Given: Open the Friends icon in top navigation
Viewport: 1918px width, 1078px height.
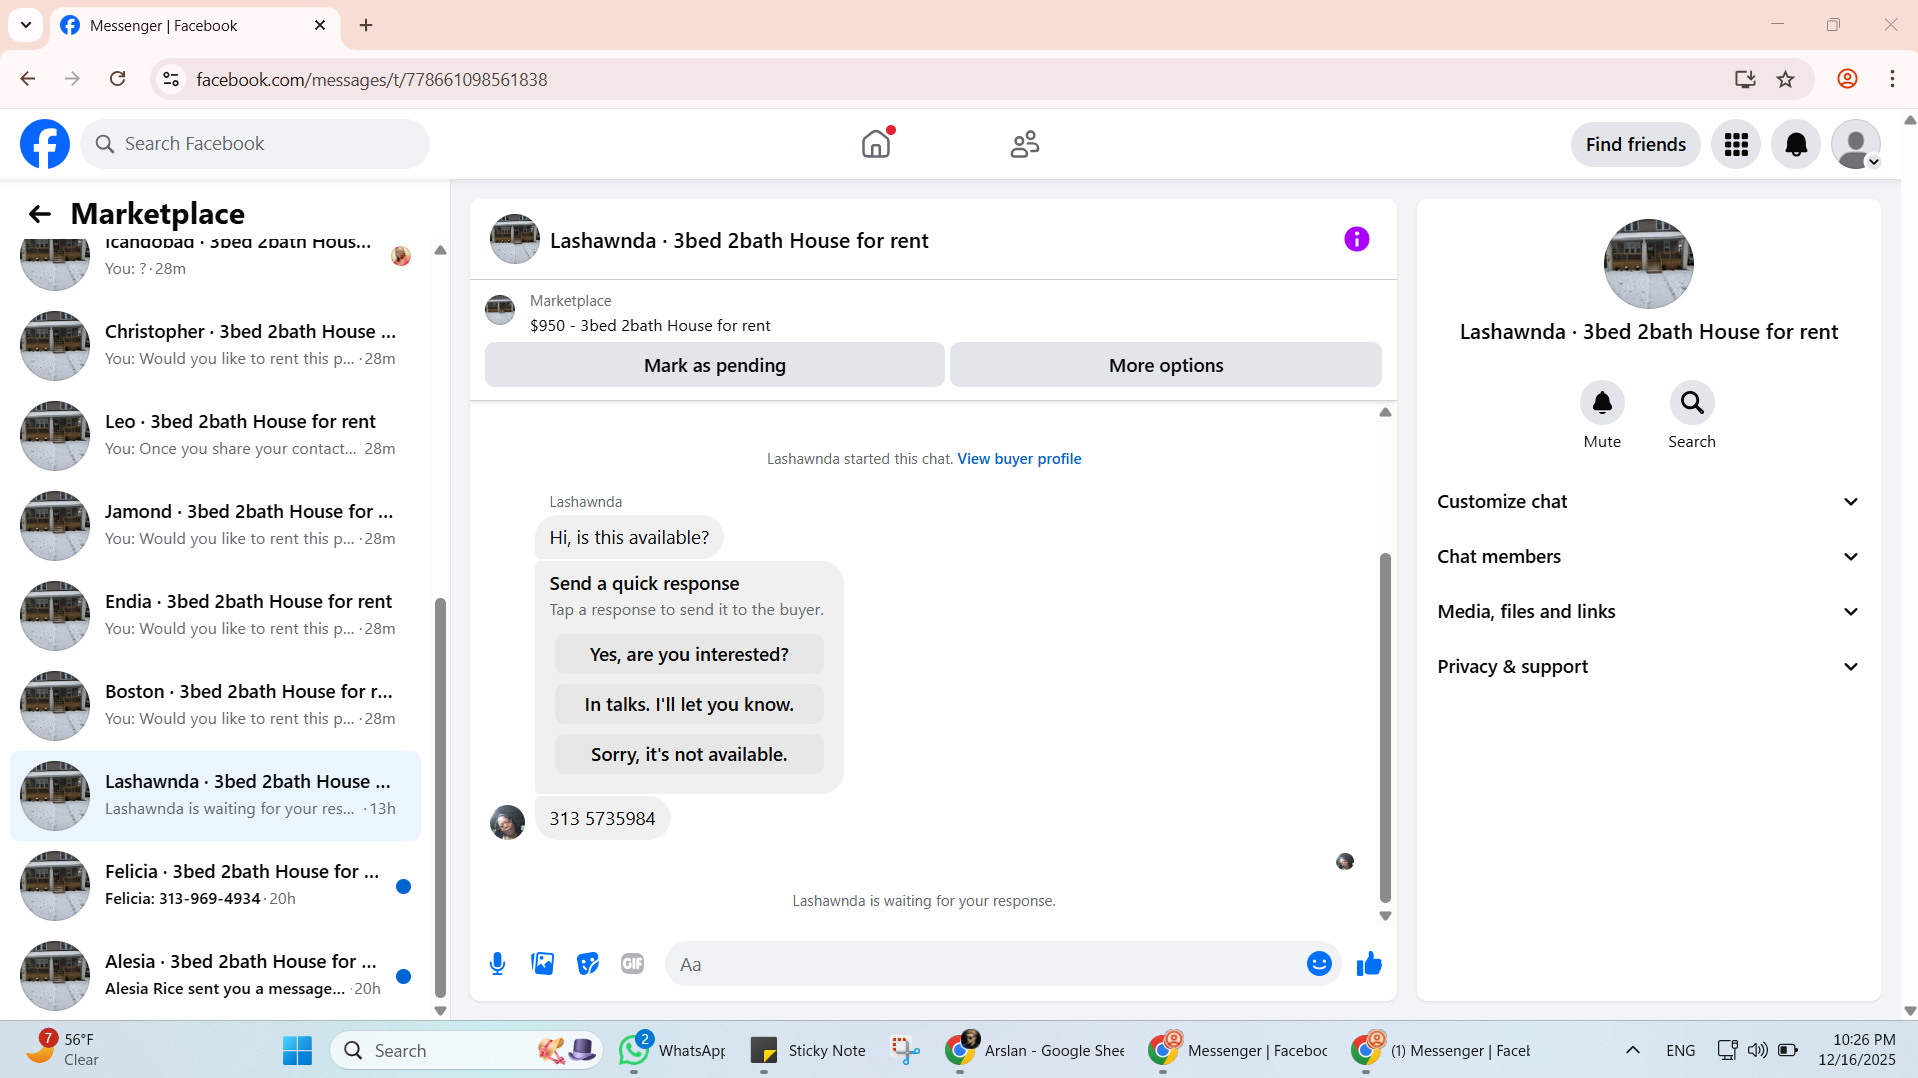Looking at the screenshot, I should pos(1025,144).
